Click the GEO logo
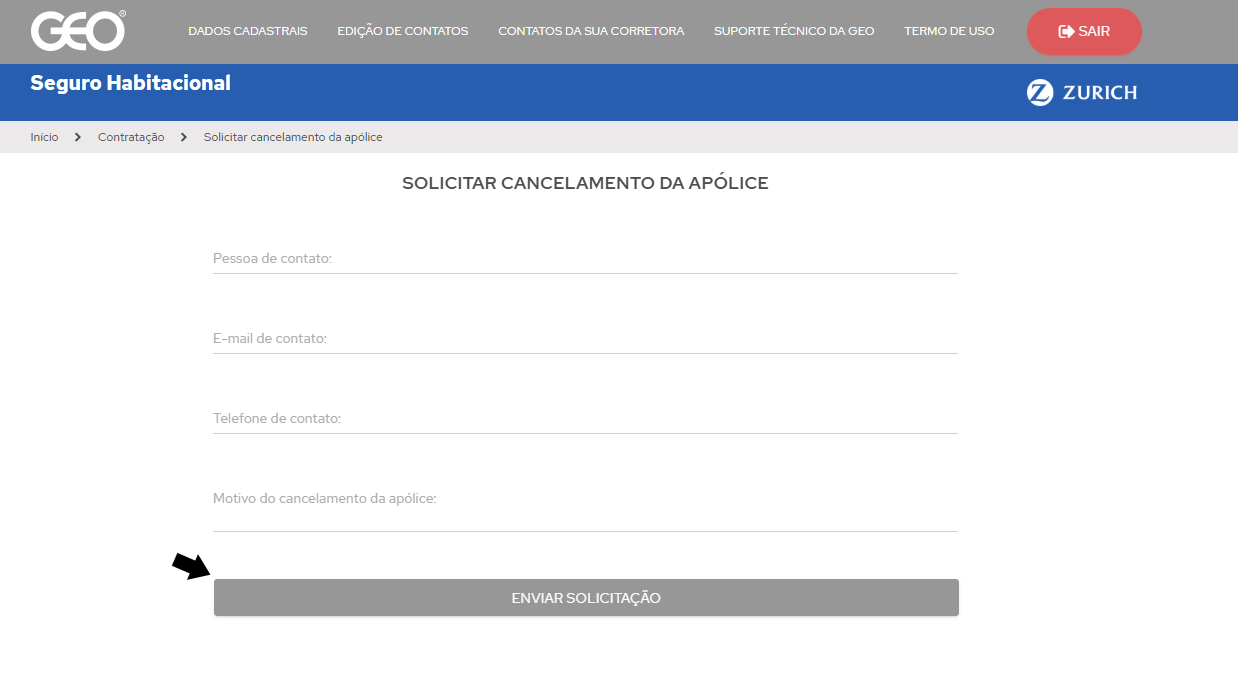This screenshot has width=1238, height=676. tap(78, 31)
